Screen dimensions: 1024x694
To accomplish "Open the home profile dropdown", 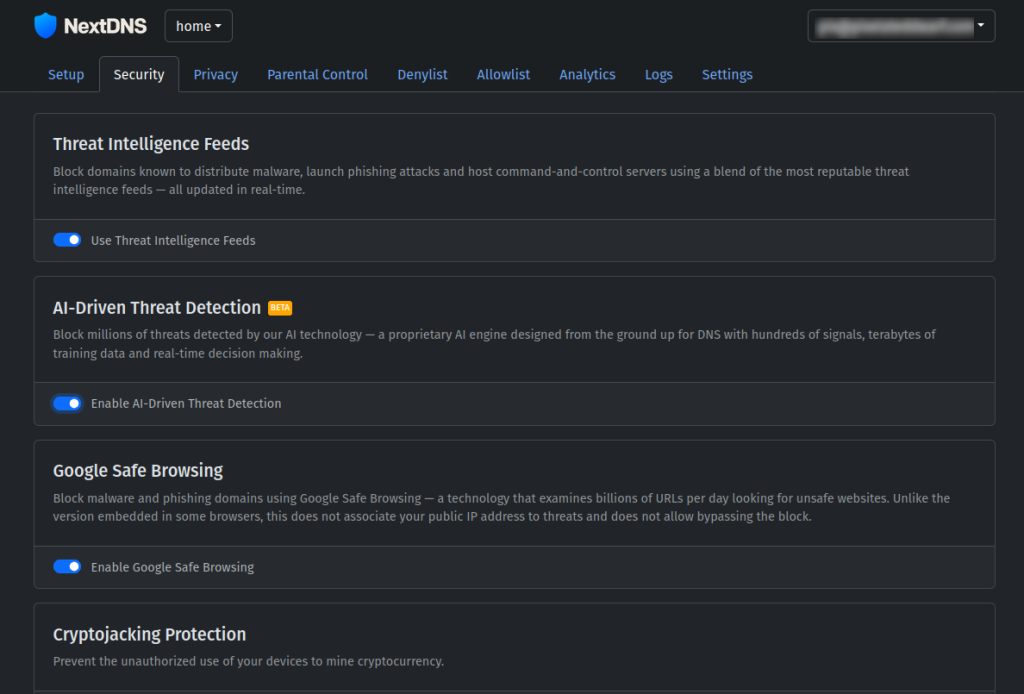I will pyautogui.click(x=199, y=26).
